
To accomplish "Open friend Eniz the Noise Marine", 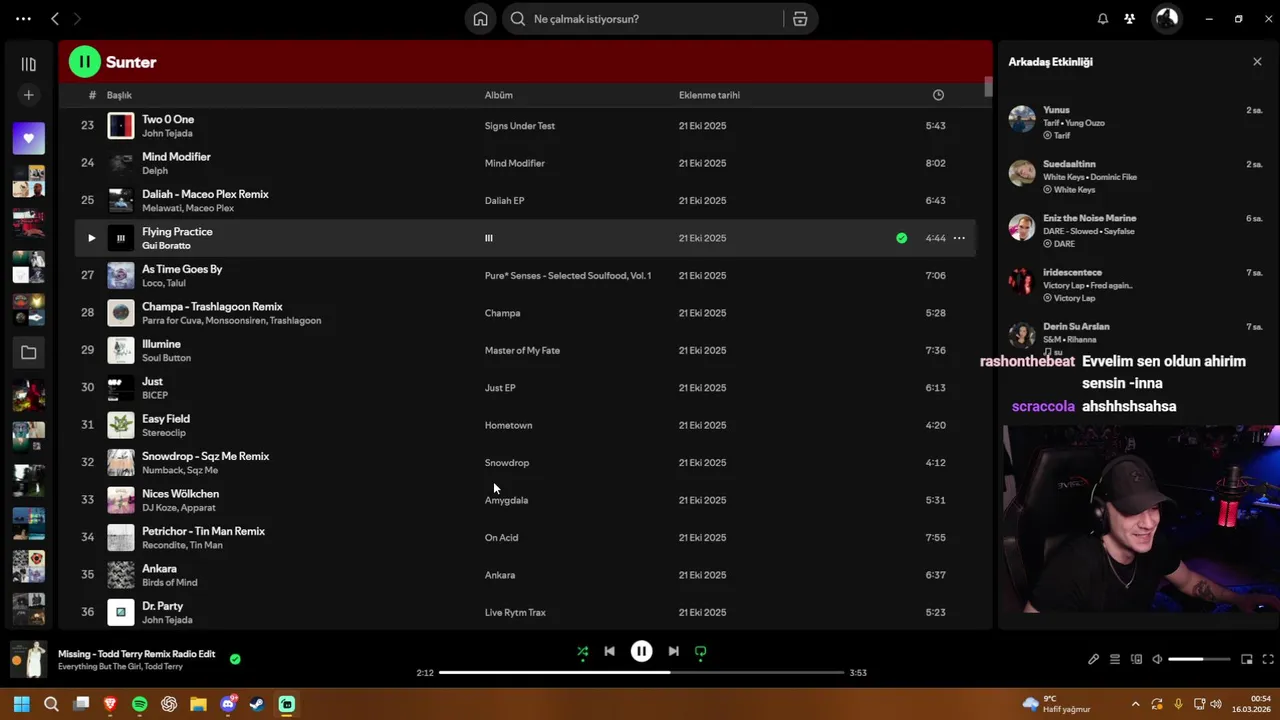I will click(x=1089, y=218).
